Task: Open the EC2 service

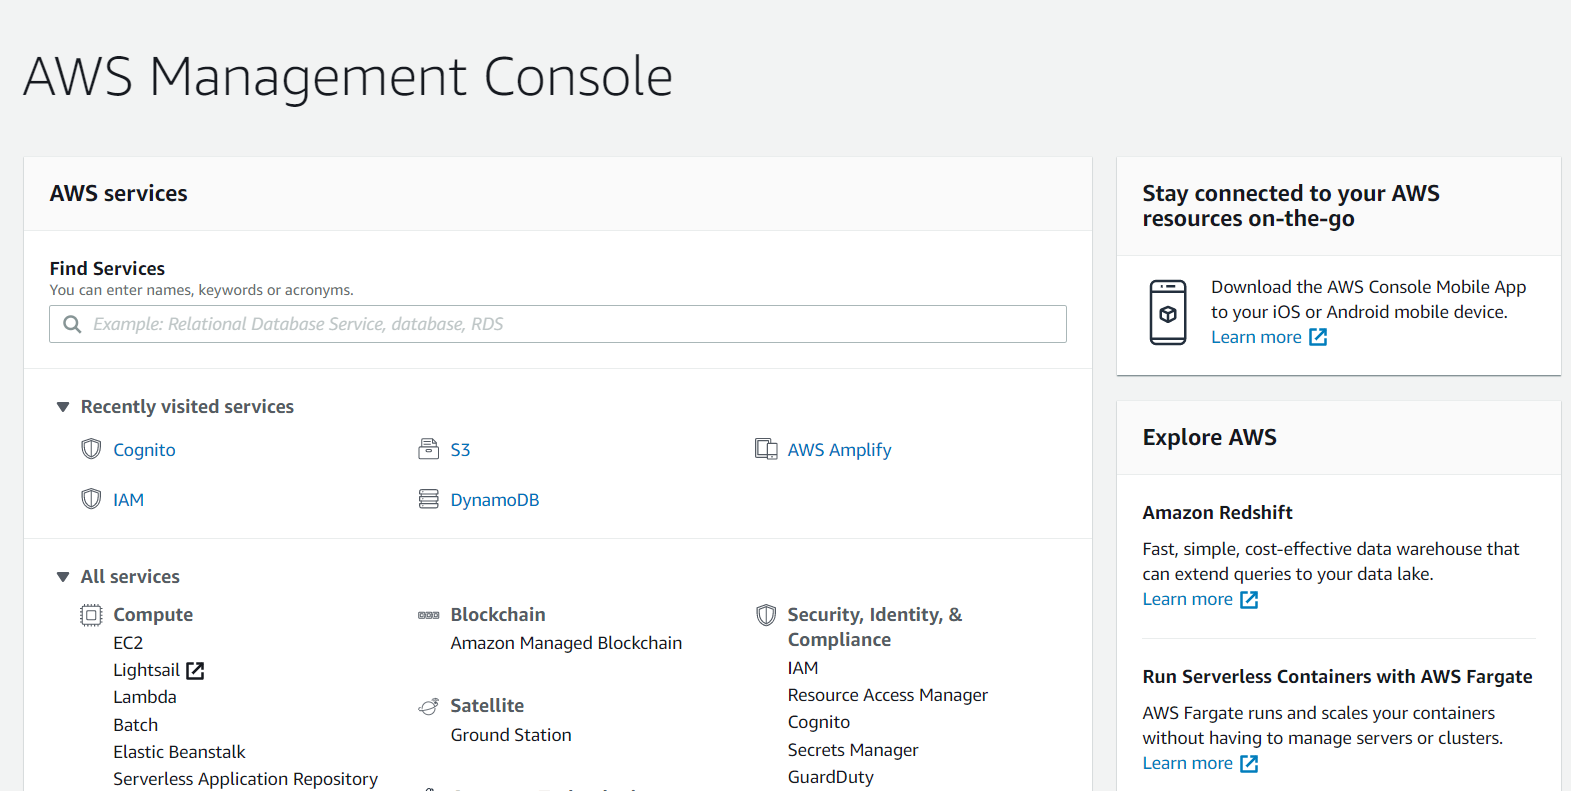Action: (128, 643)
